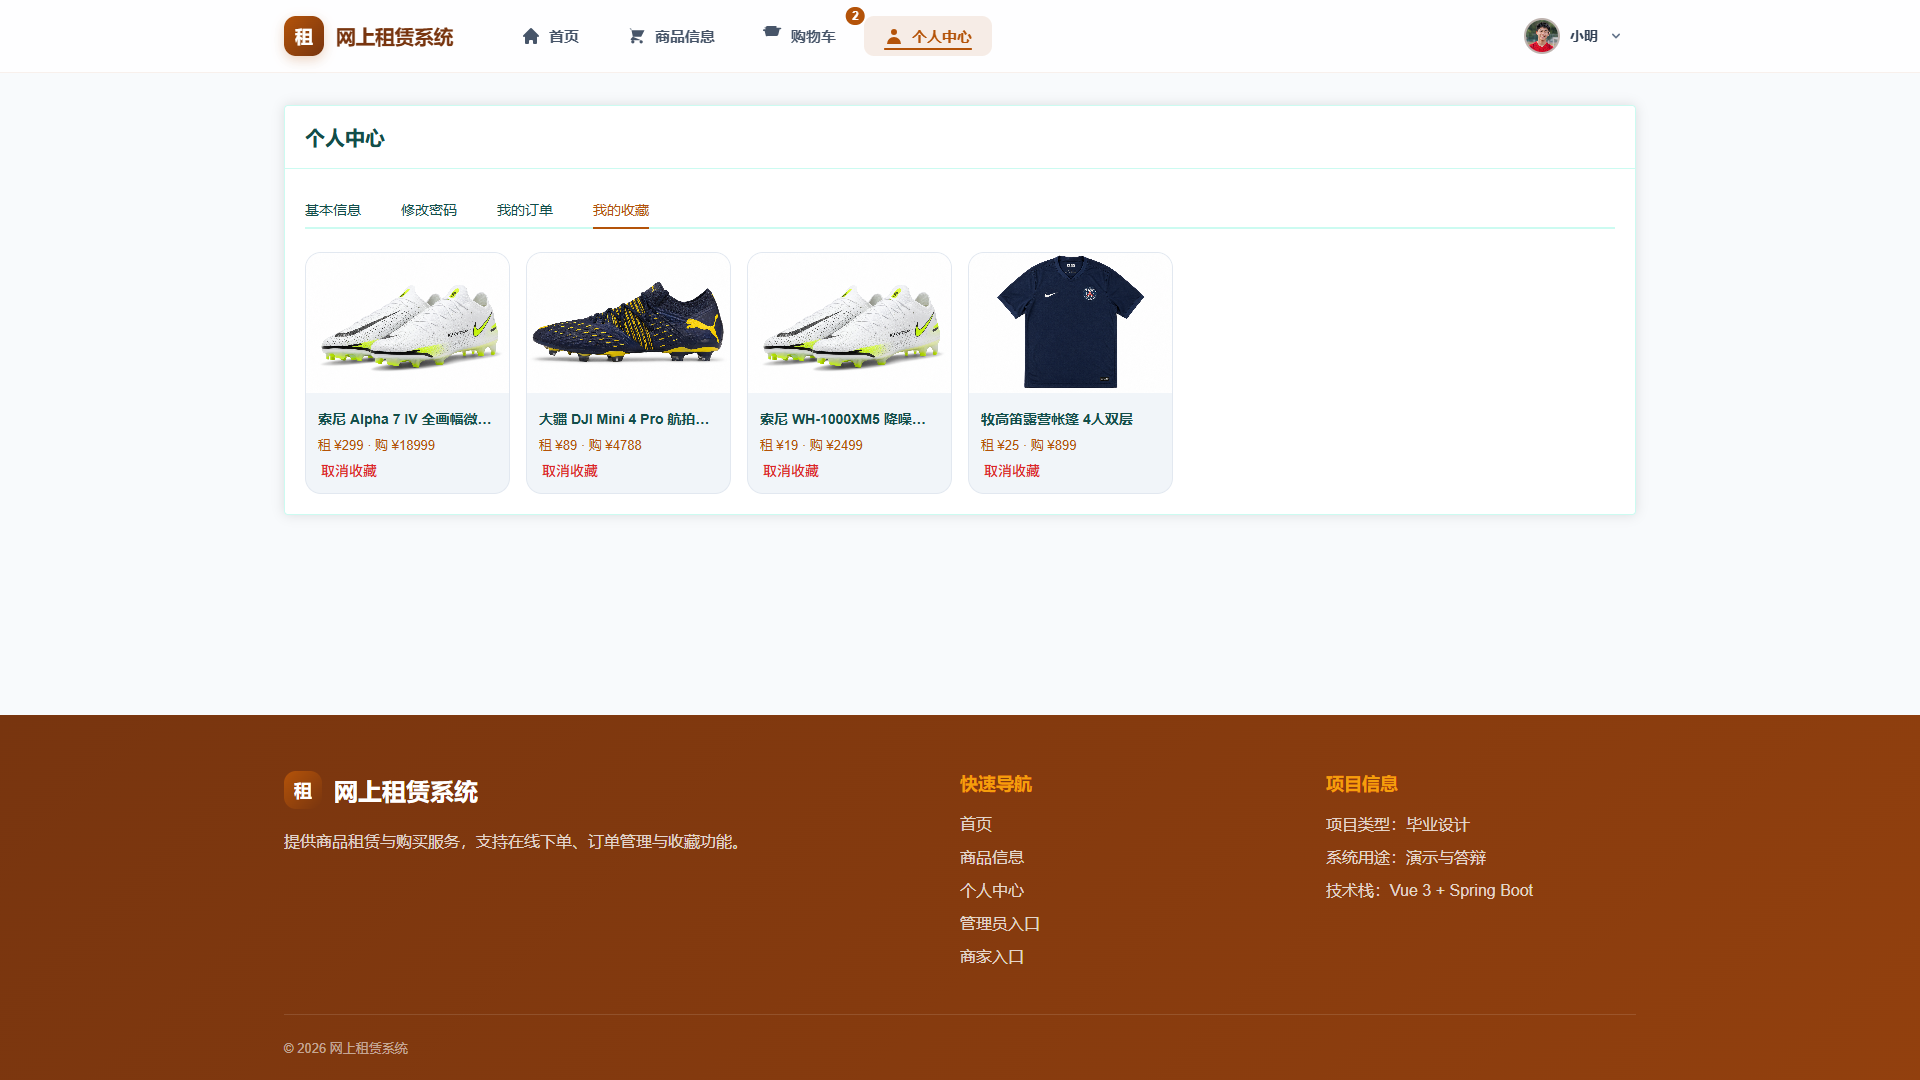
Task: Open the footer 首页 link
Action: pos(976,824)
